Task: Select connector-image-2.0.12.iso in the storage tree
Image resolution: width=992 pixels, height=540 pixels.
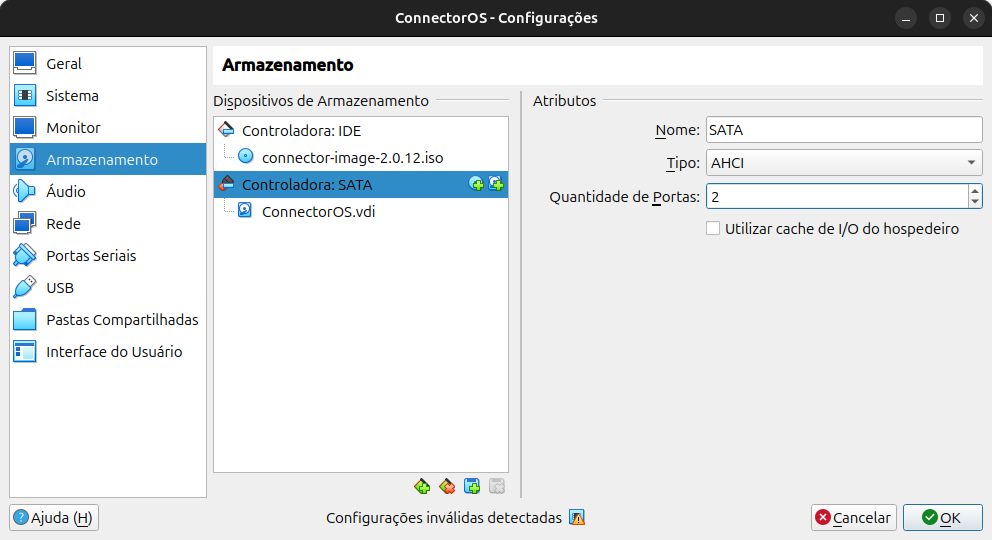Action: [352, 157]
